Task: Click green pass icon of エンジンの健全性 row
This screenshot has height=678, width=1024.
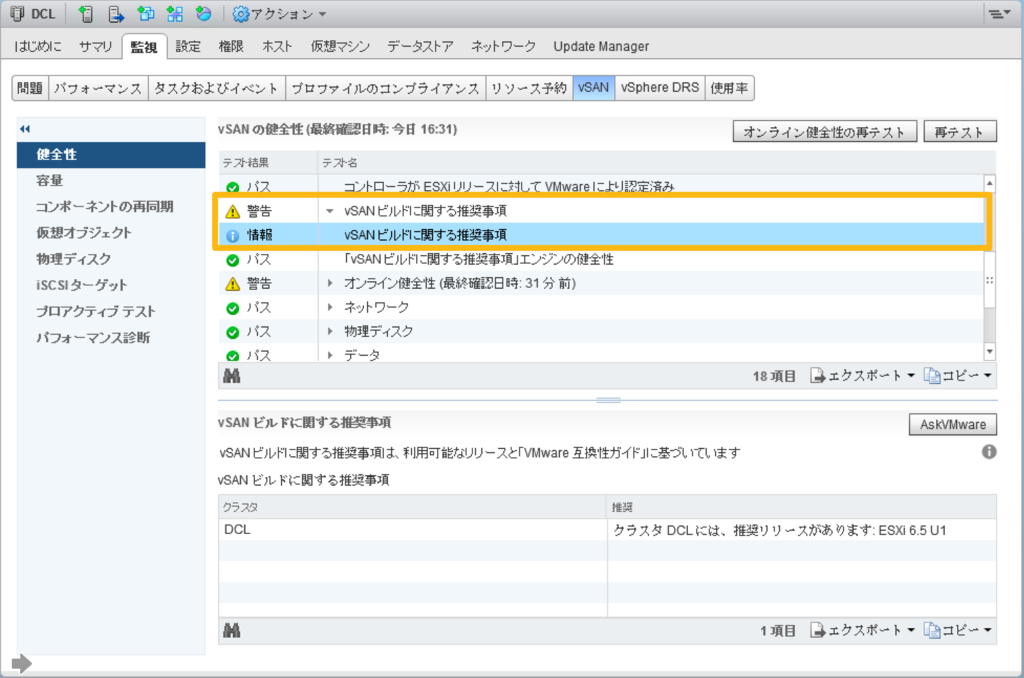Action: (x=232, y=260)
